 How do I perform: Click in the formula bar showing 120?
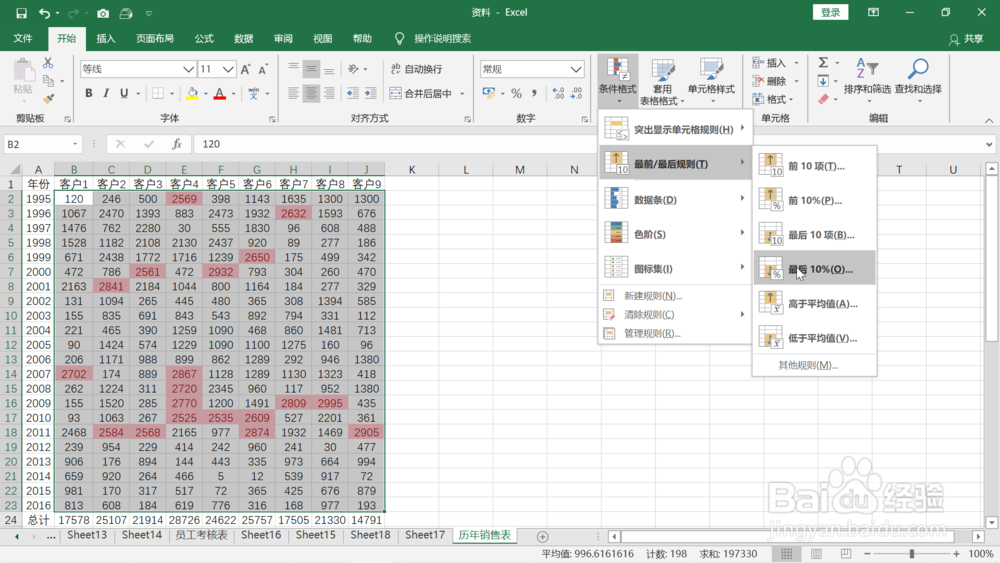pyautogui.click(x=587, y=144)
